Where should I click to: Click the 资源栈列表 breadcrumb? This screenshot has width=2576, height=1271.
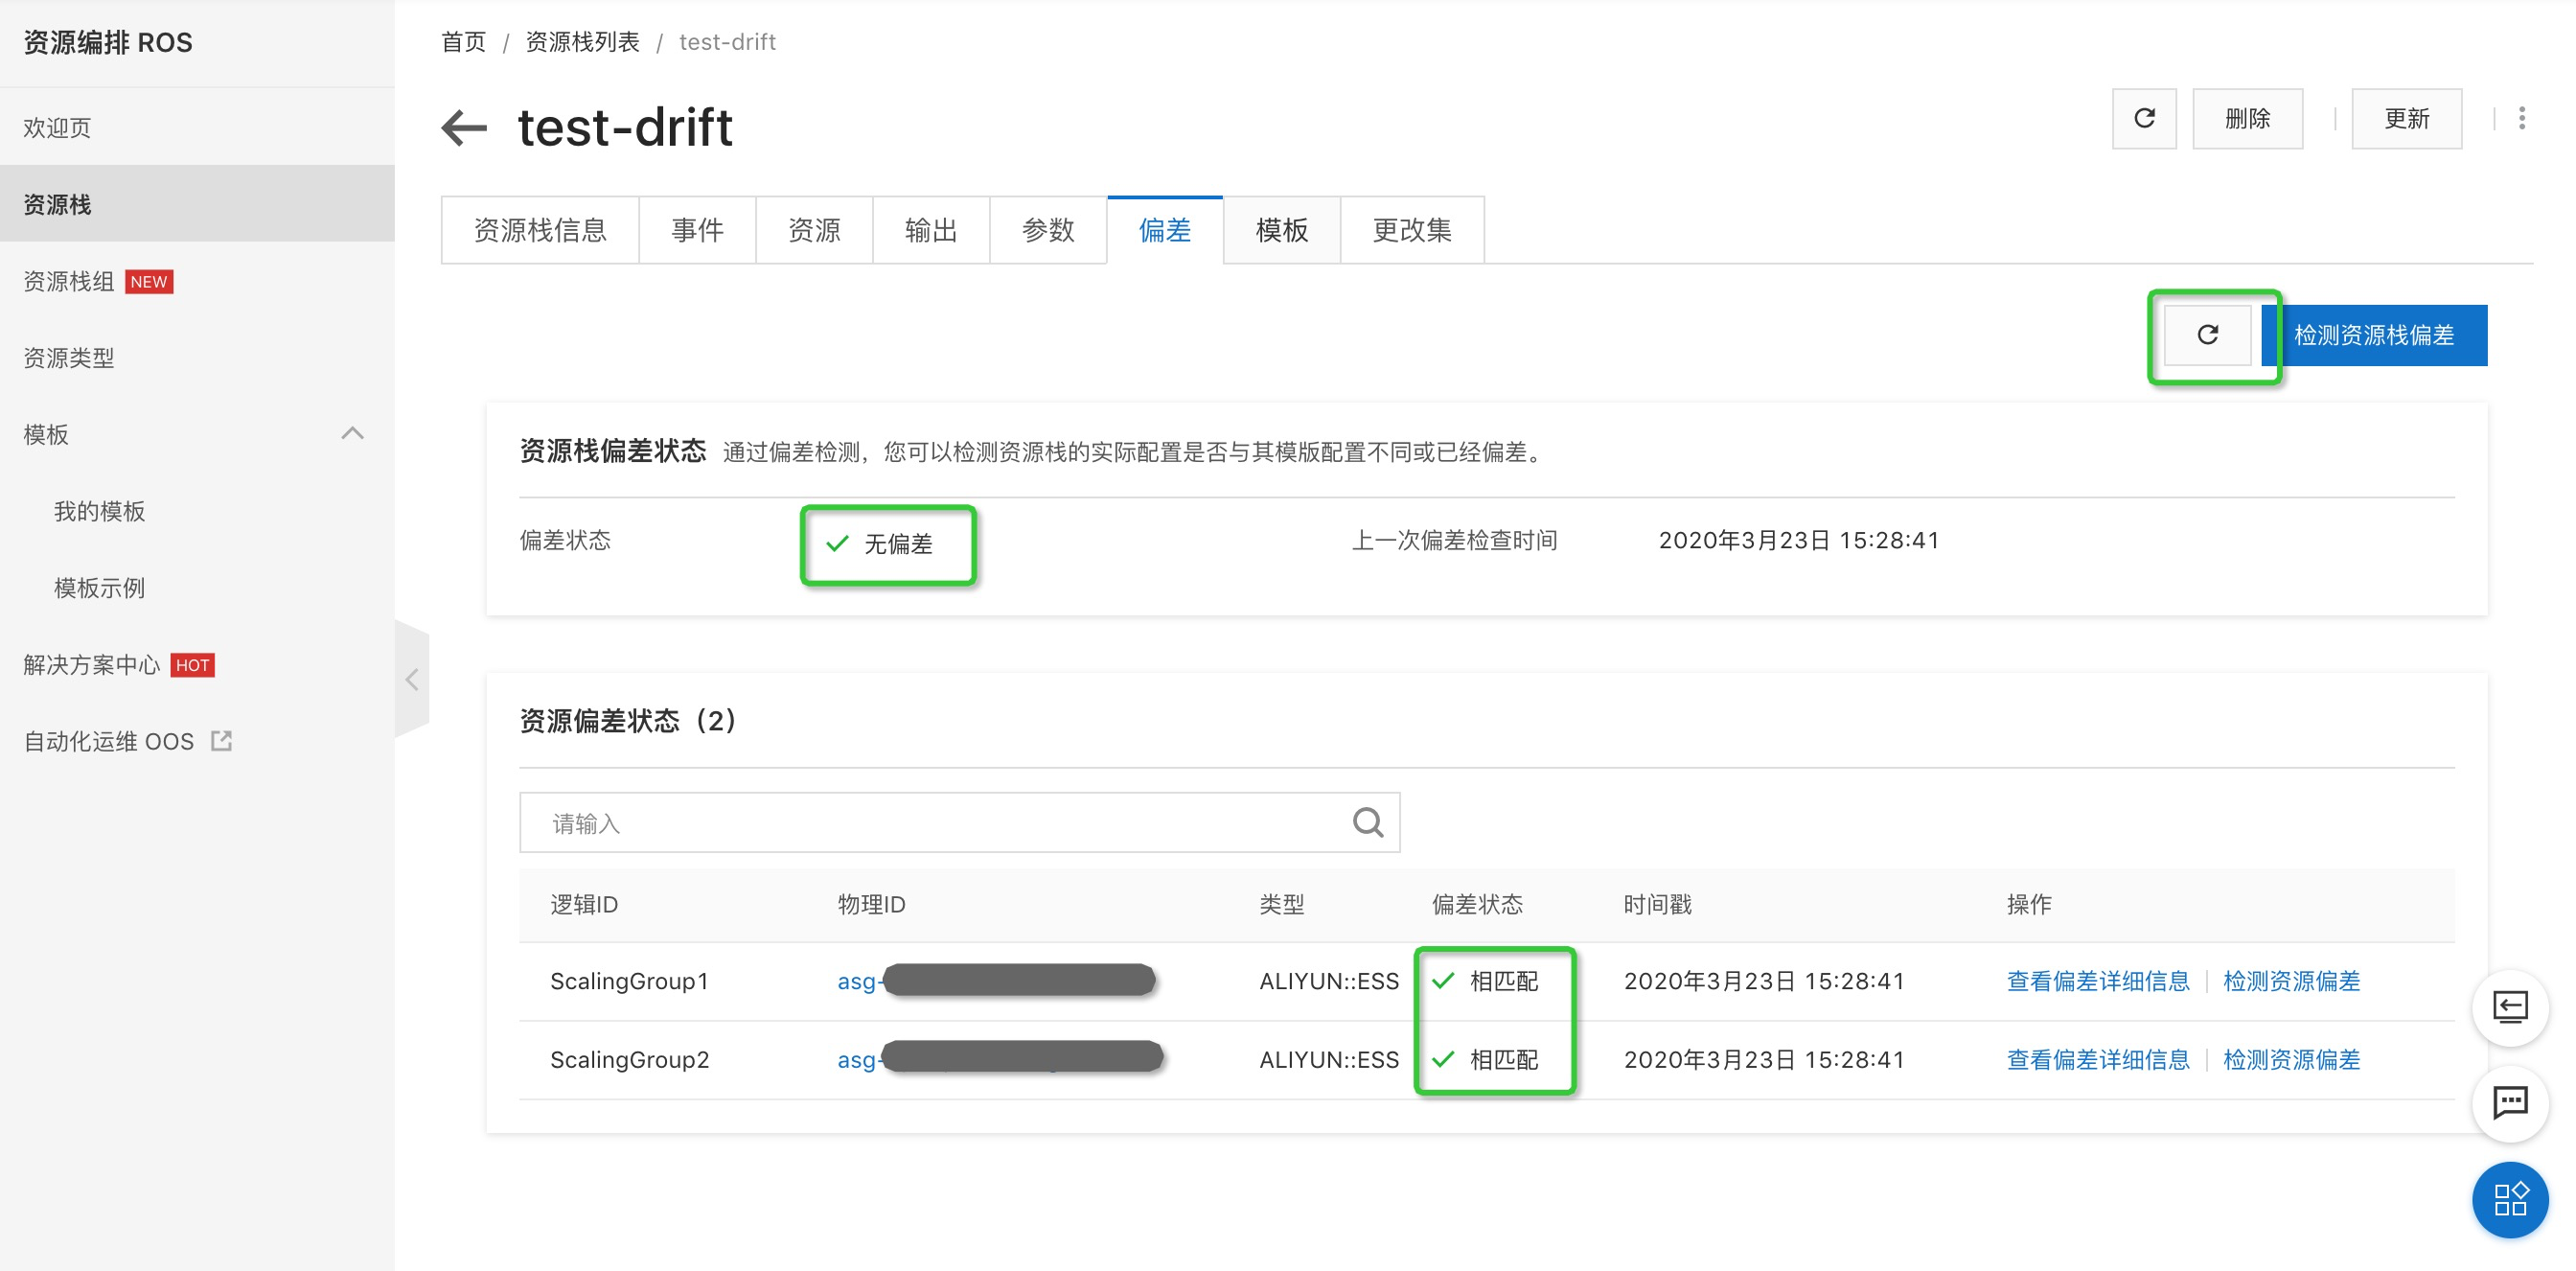582,42
